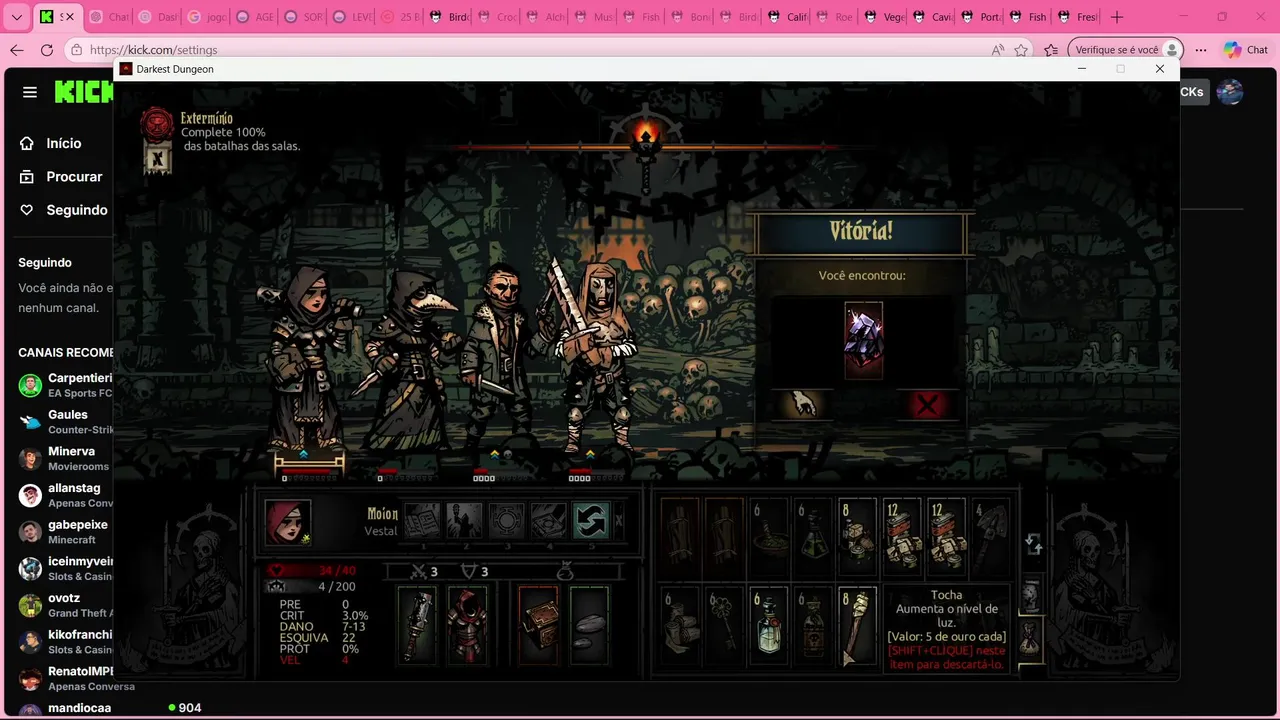The width and height of the screenshot is (1280, 720).
Task: Click the book chest trinket slot
Action: coord(540,625)
